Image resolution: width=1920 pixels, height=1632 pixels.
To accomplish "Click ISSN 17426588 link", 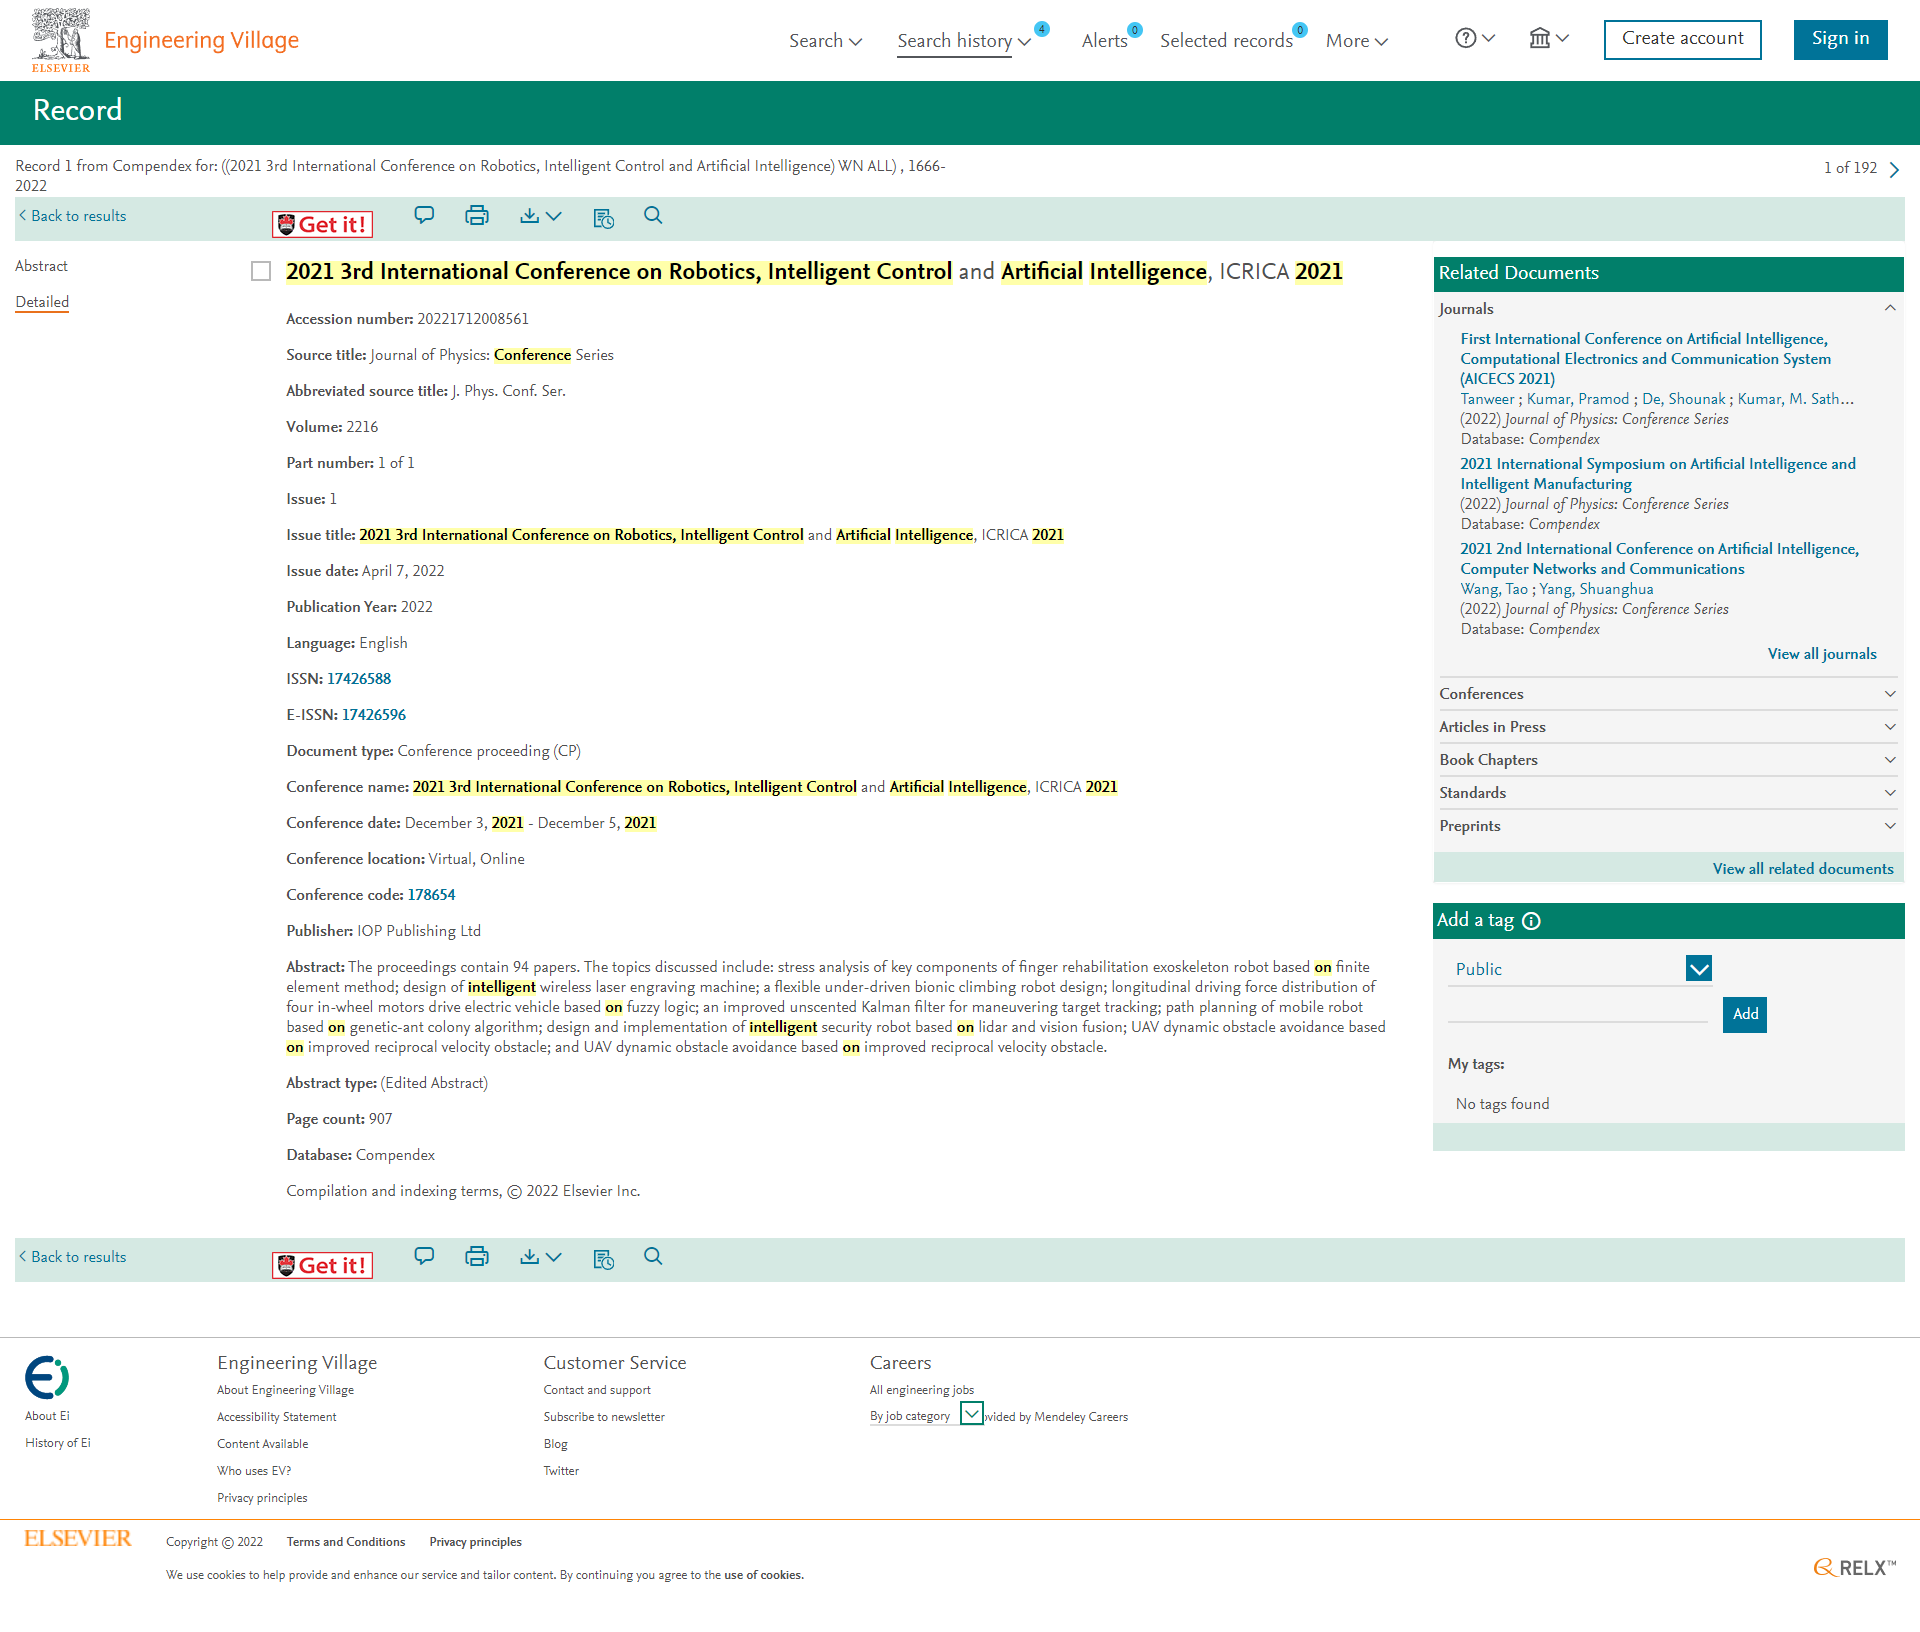I will click(x=359, y=679).
